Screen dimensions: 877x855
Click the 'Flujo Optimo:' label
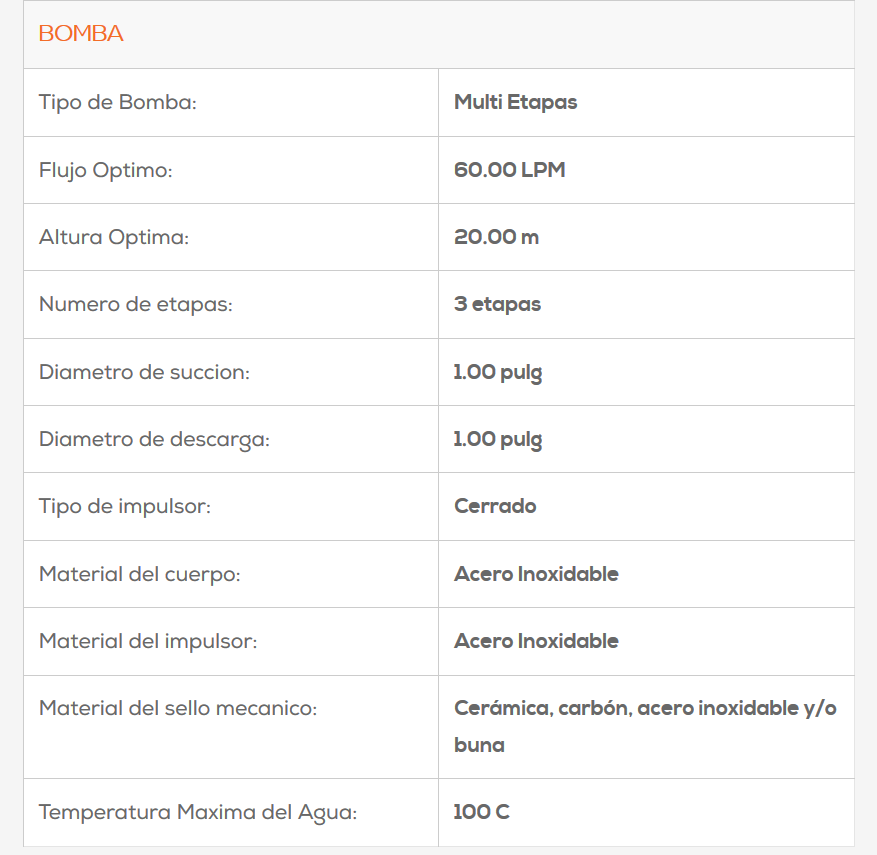(x=105, y=170)
